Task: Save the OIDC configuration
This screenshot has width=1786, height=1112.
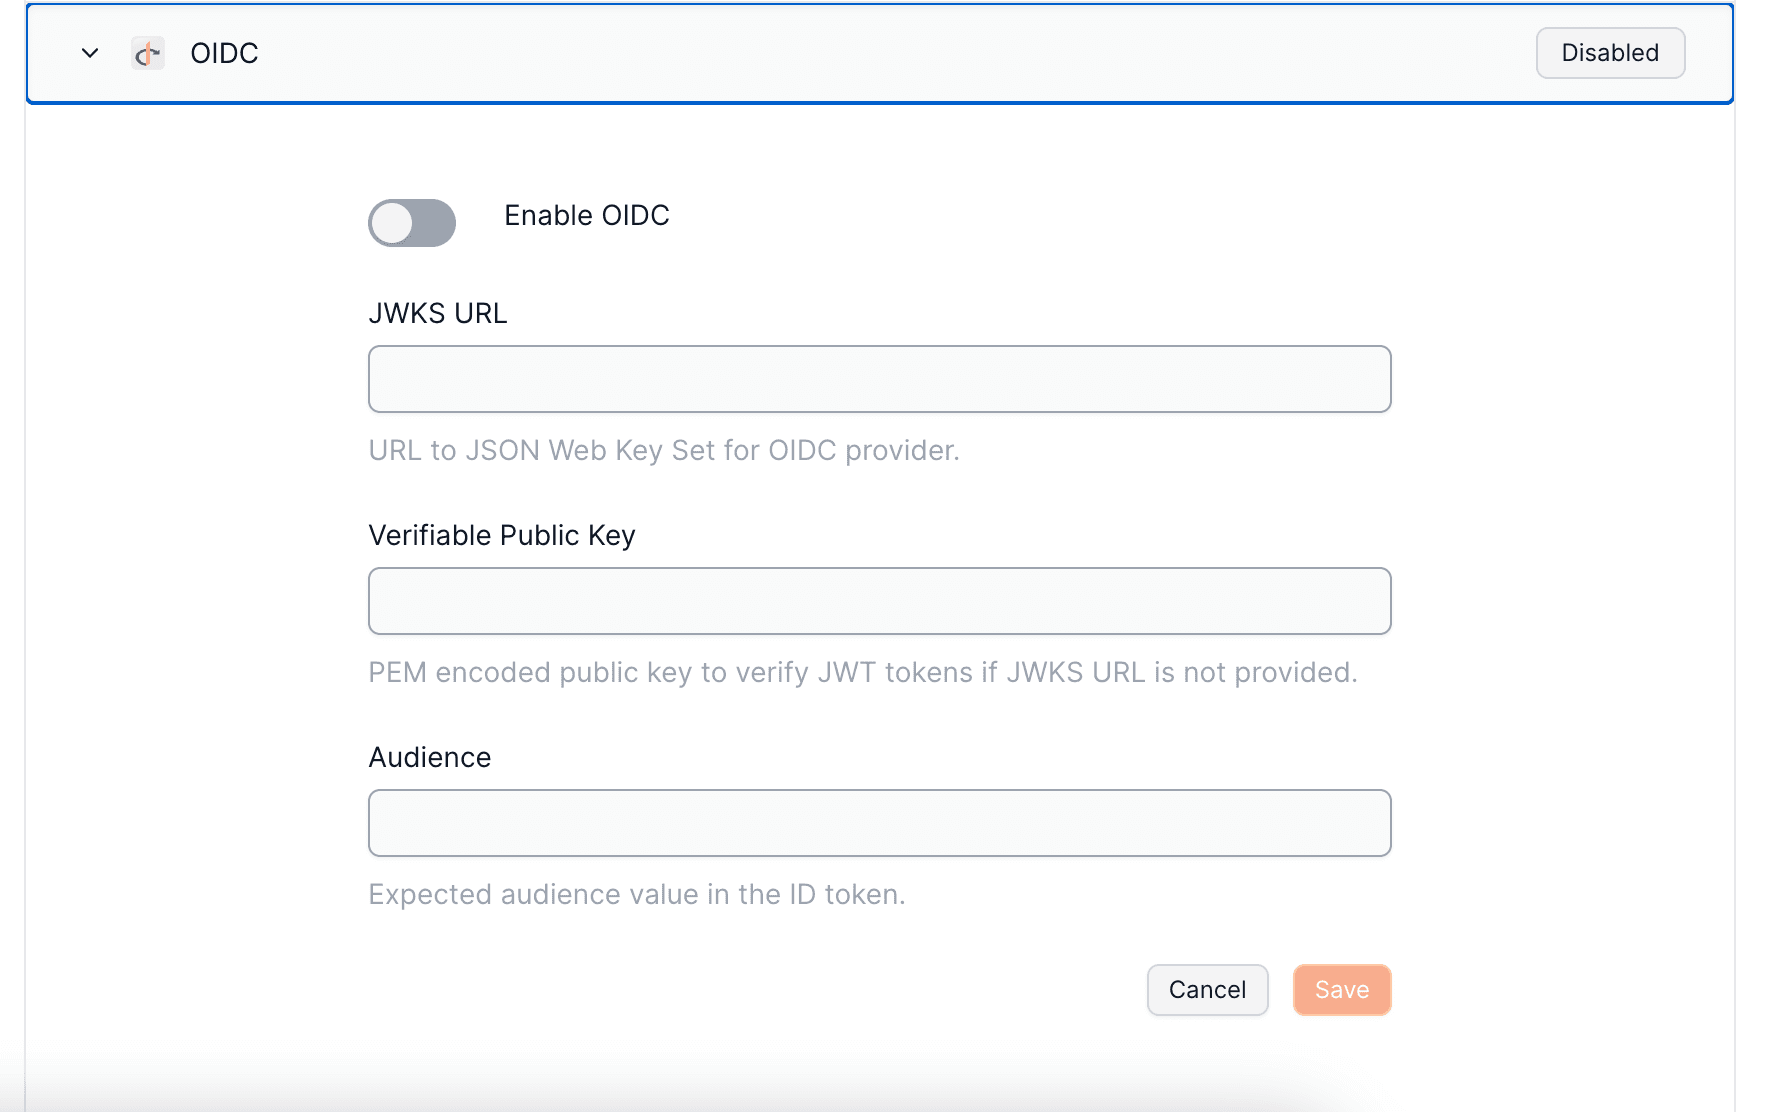Action: pyautogui.click(x=1341, y=989)
